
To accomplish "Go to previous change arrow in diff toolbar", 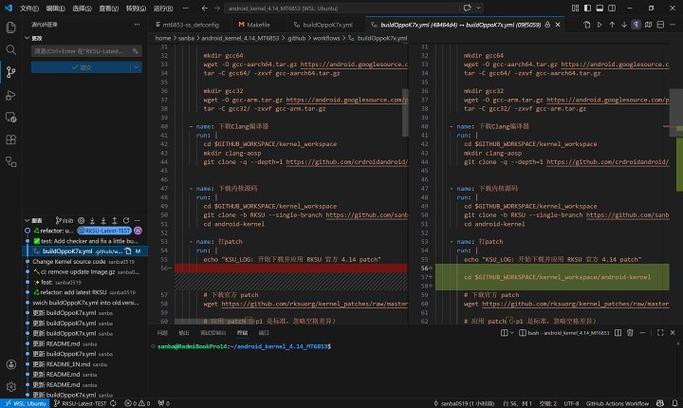I will (612, 25).
